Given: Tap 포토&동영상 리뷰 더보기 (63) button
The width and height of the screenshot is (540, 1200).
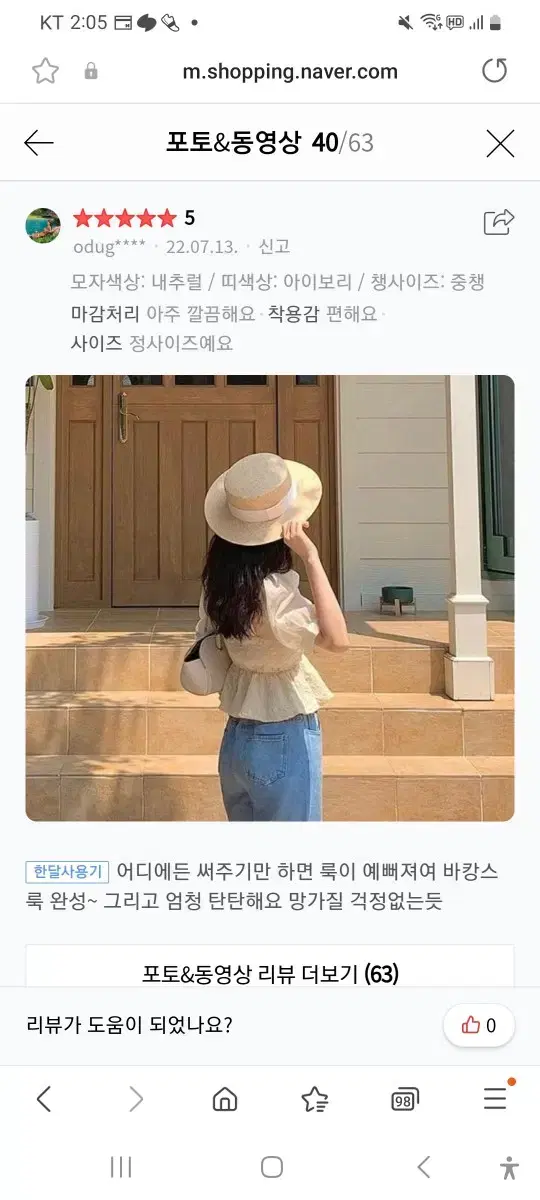Looking at the screenshot, I should click(270, 973).
